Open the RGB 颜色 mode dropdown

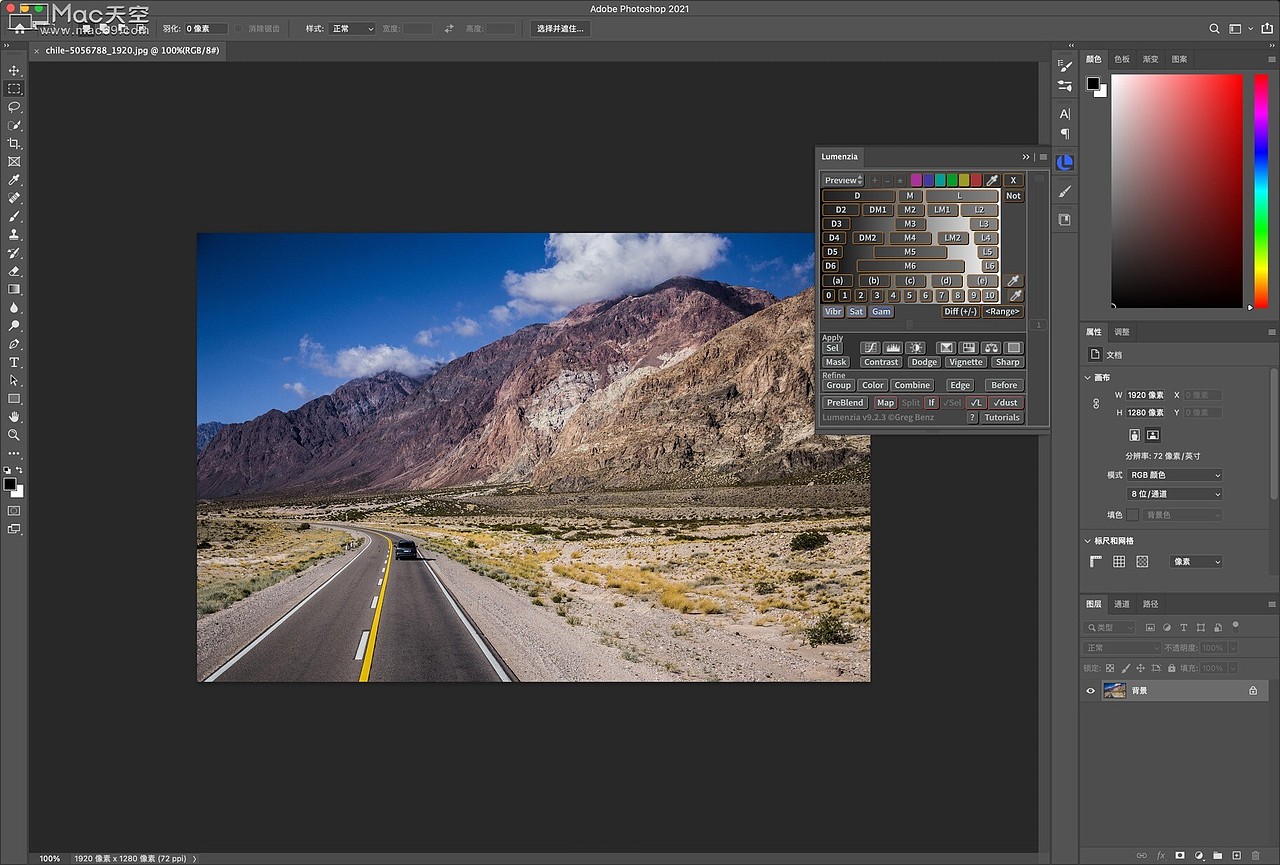pos(1175,474)
